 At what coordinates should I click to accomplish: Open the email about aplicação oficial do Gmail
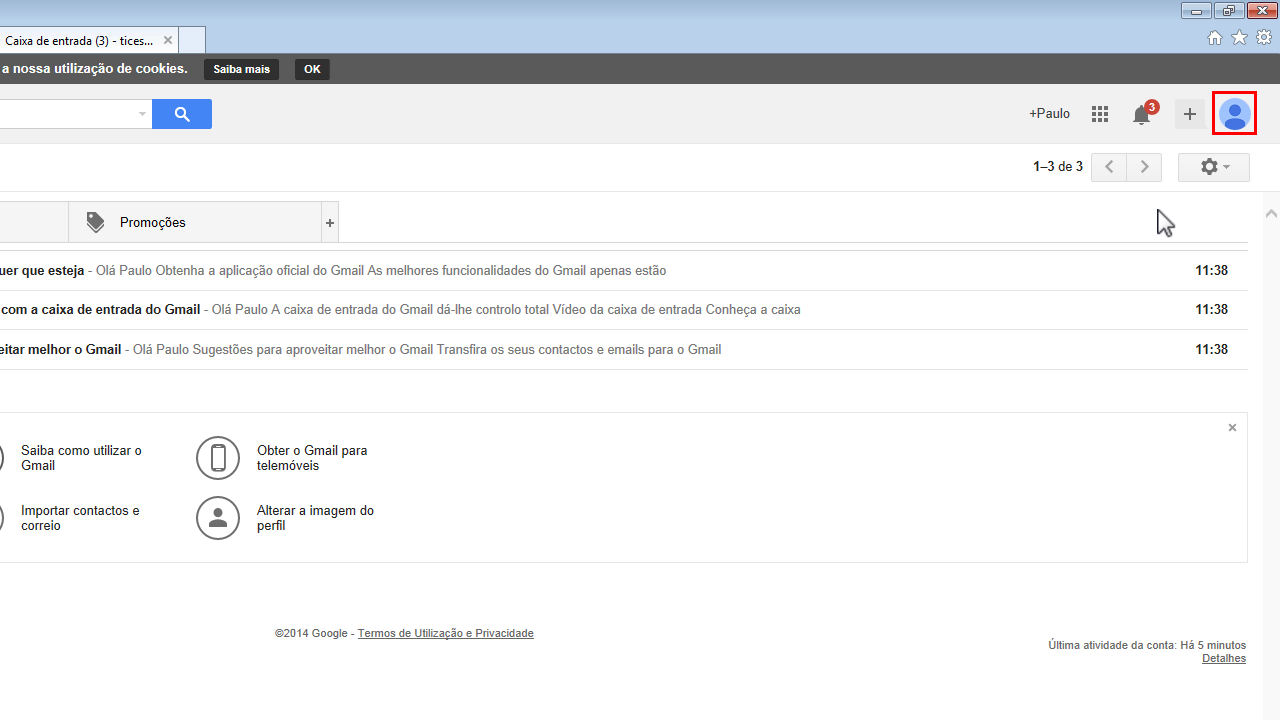(x=624, y=270)
